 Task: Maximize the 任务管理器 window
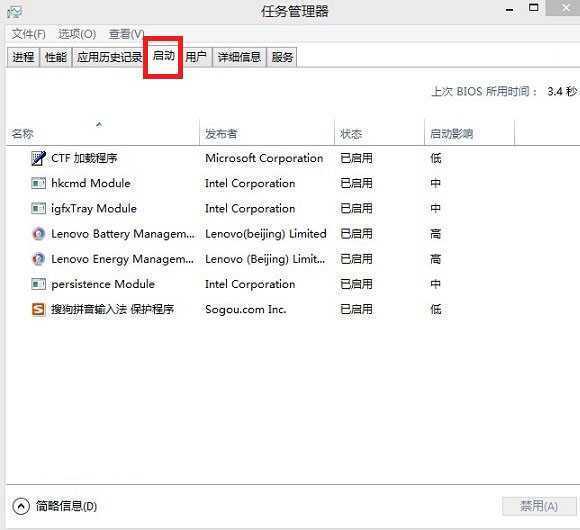pyautogui.click(x=534, y=7)
